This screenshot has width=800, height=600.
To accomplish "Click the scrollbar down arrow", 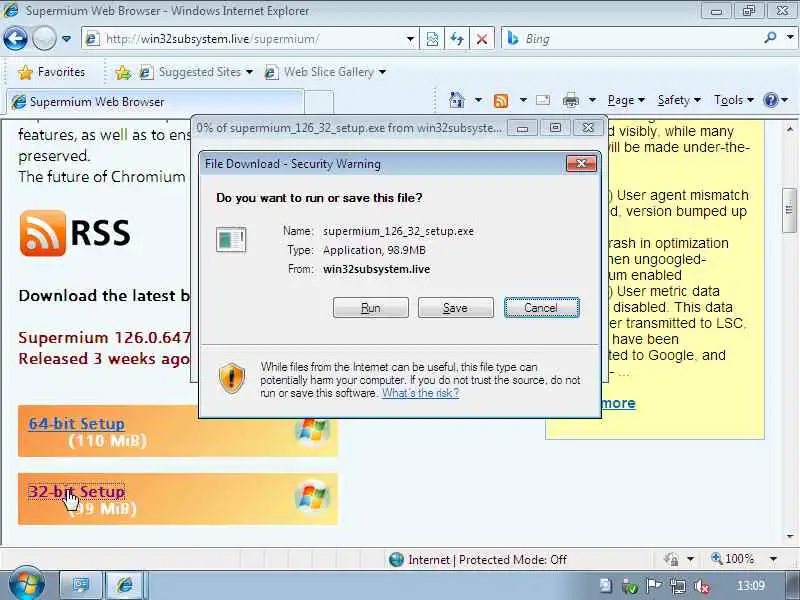I will (x=790, y=536).
